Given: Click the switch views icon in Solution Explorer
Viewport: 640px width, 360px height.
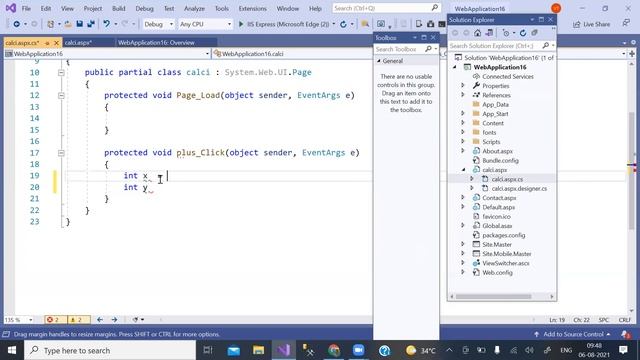Looking at the screenshot, I should (489, 33).
